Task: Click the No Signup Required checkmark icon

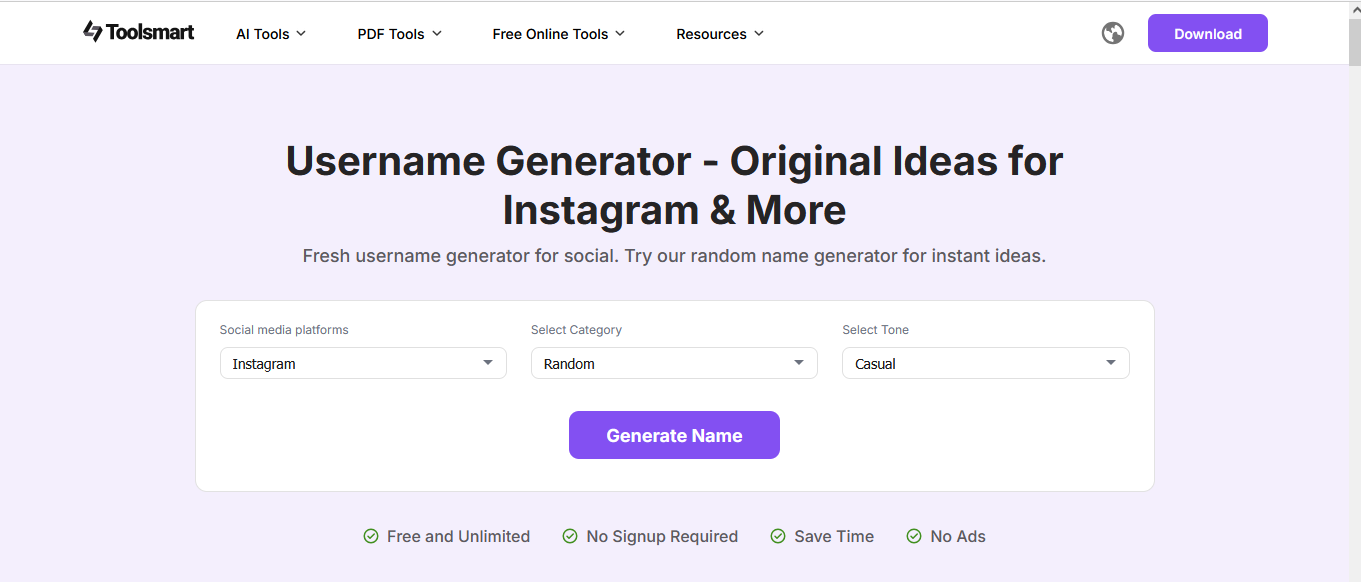Action: pos(570,537)
